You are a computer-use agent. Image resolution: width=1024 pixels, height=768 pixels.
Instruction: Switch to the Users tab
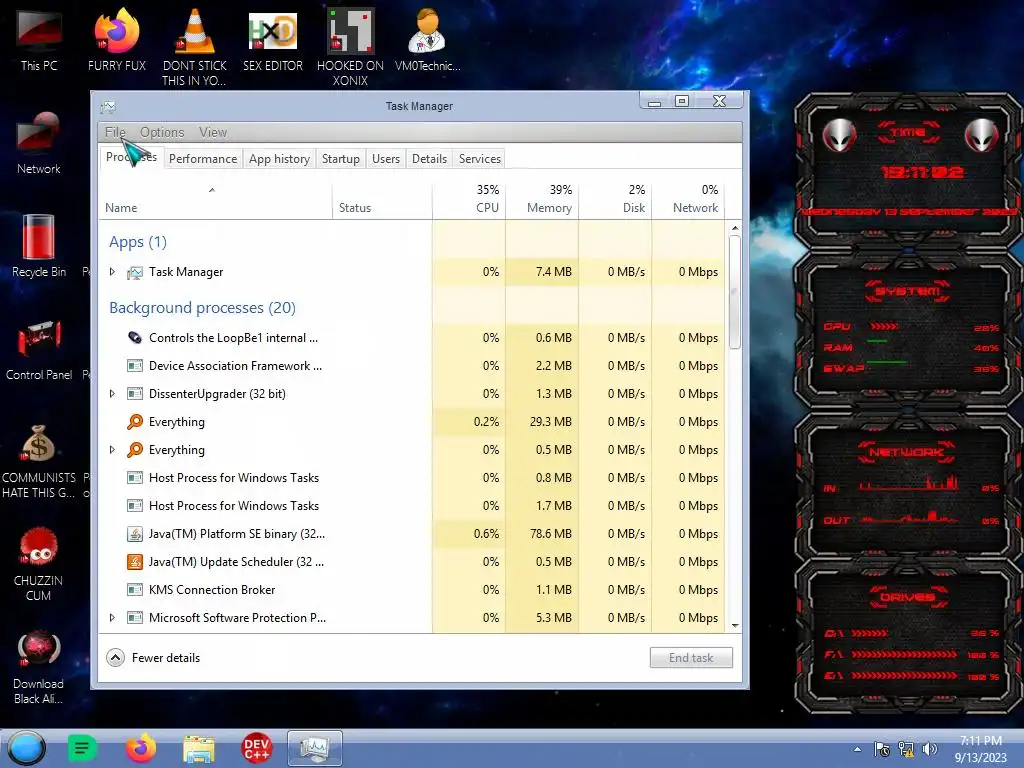tap(386, 159)
